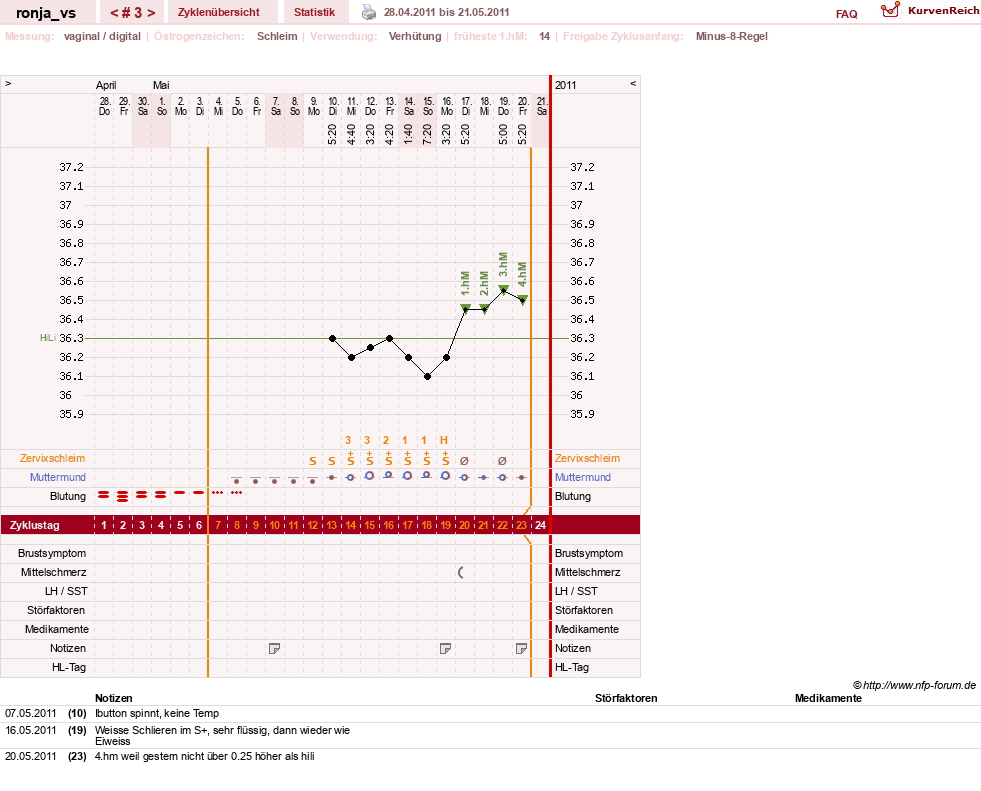Click the 'vaginal / digital' measurement value

click(x=102, y=36)
